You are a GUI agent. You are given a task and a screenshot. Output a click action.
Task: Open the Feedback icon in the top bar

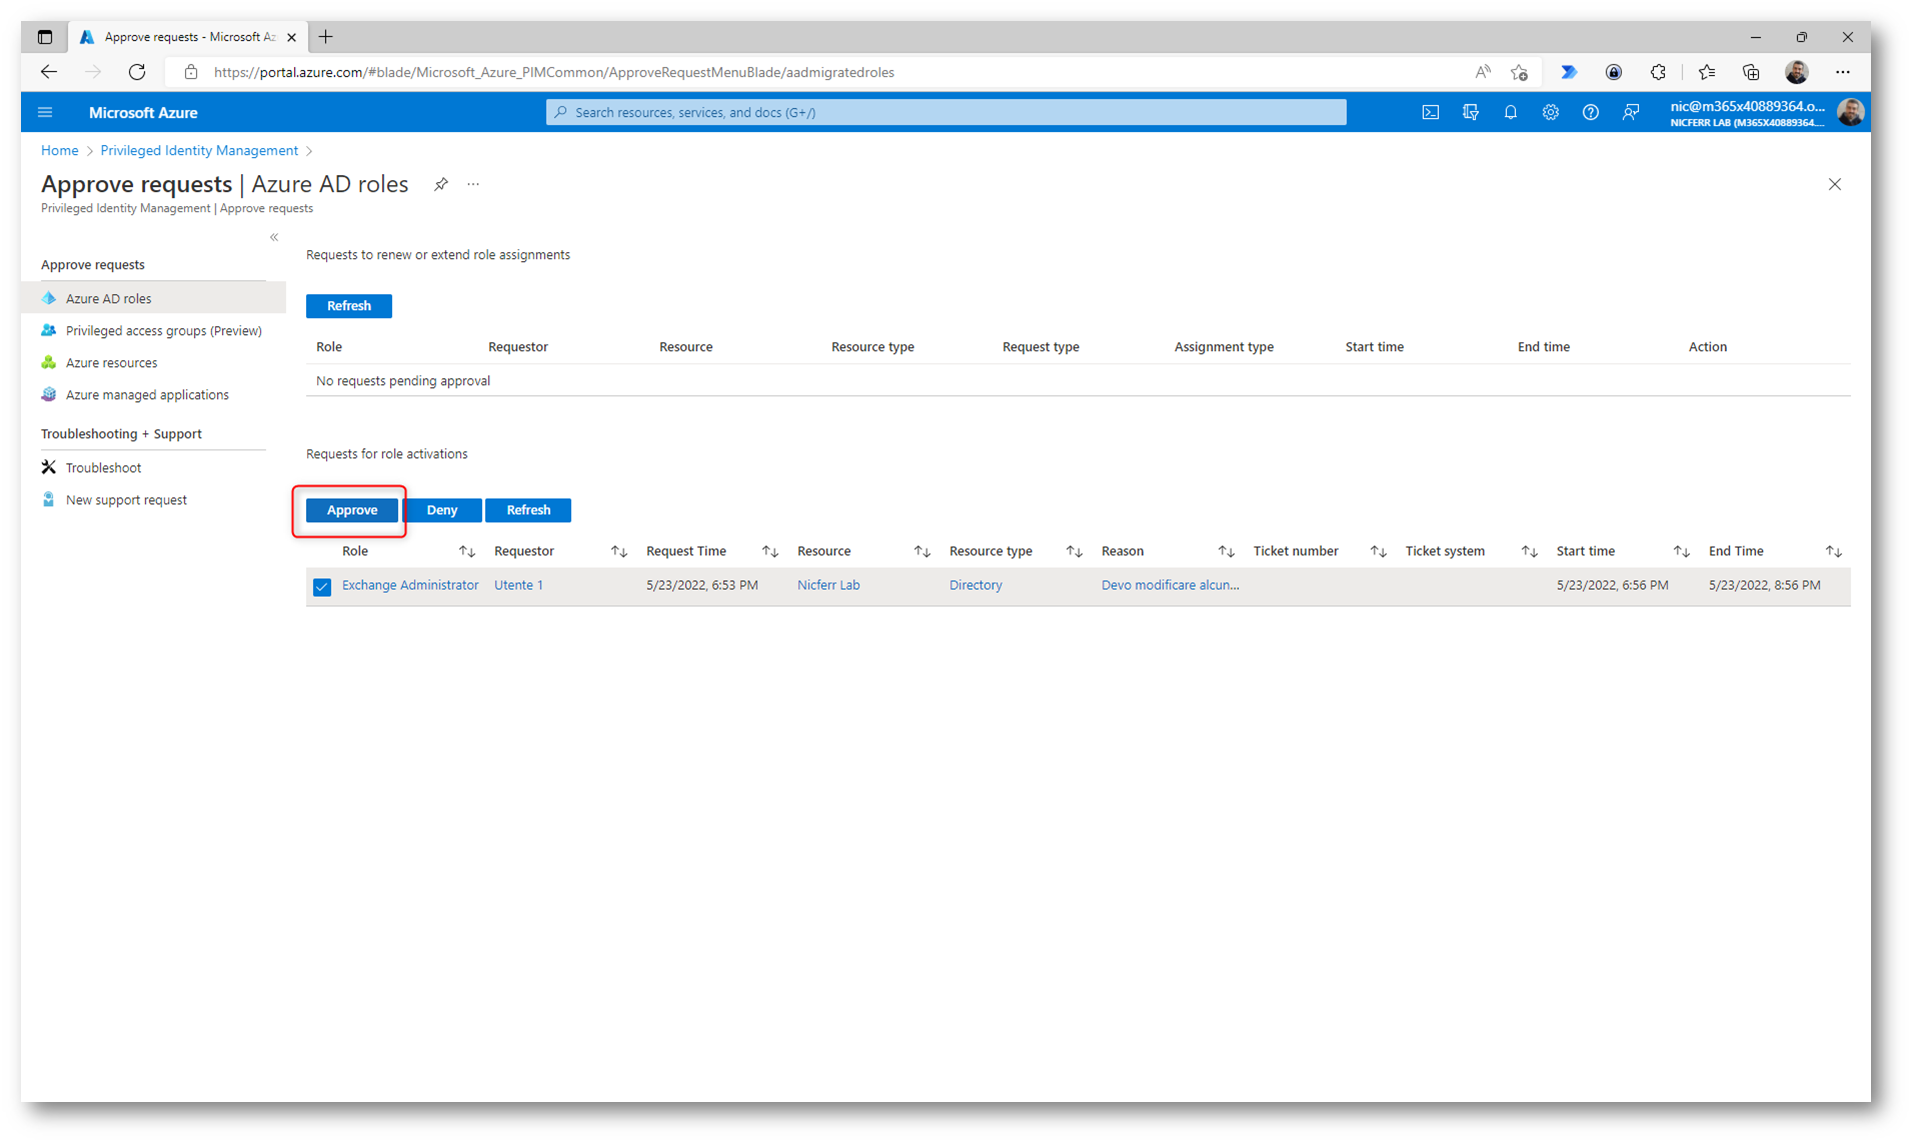click(x=1630, y=112)
